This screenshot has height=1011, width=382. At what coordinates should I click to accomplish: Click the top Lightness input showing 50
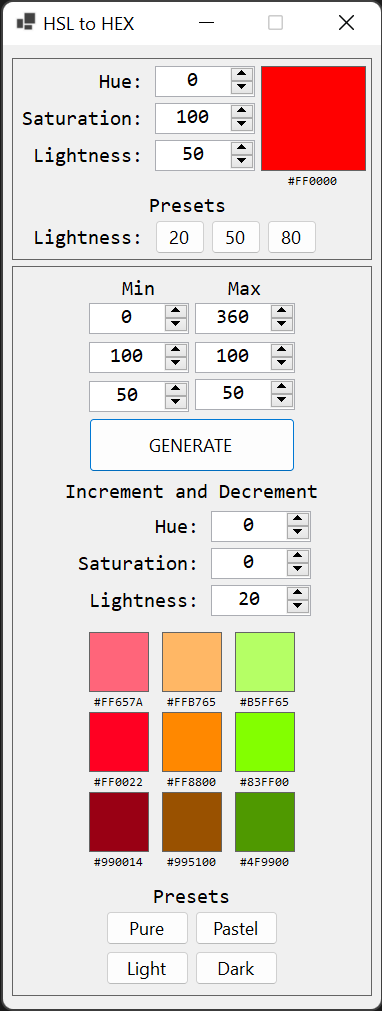point(193,156)
